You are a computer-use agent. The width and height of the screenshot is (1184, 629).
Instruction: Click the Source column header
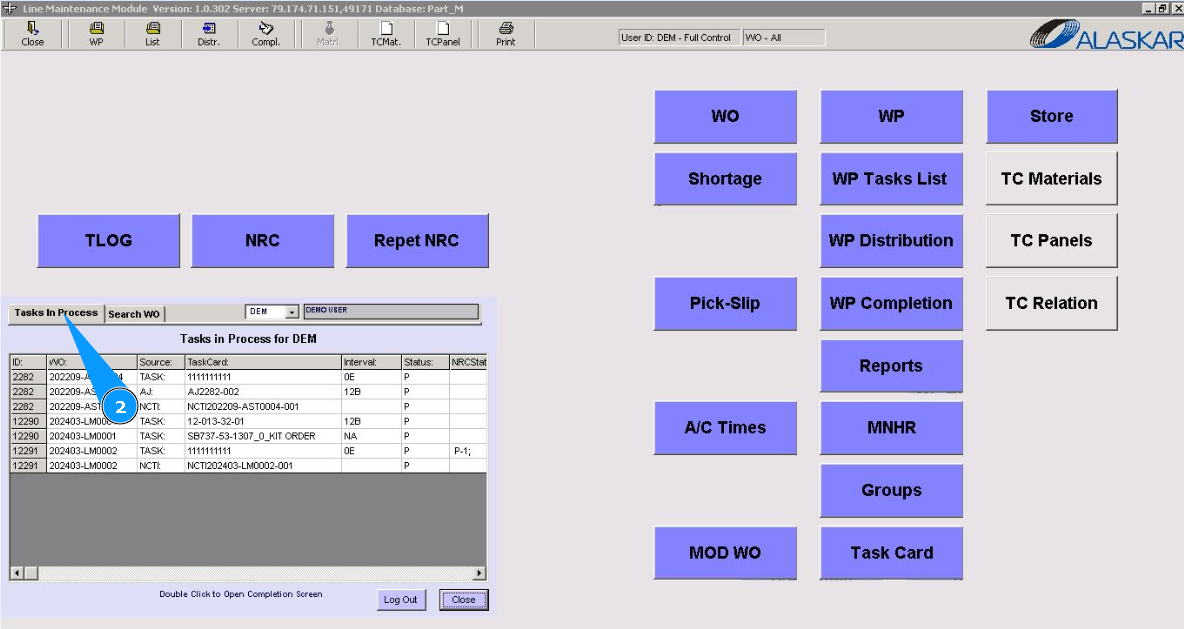point(161,362)
